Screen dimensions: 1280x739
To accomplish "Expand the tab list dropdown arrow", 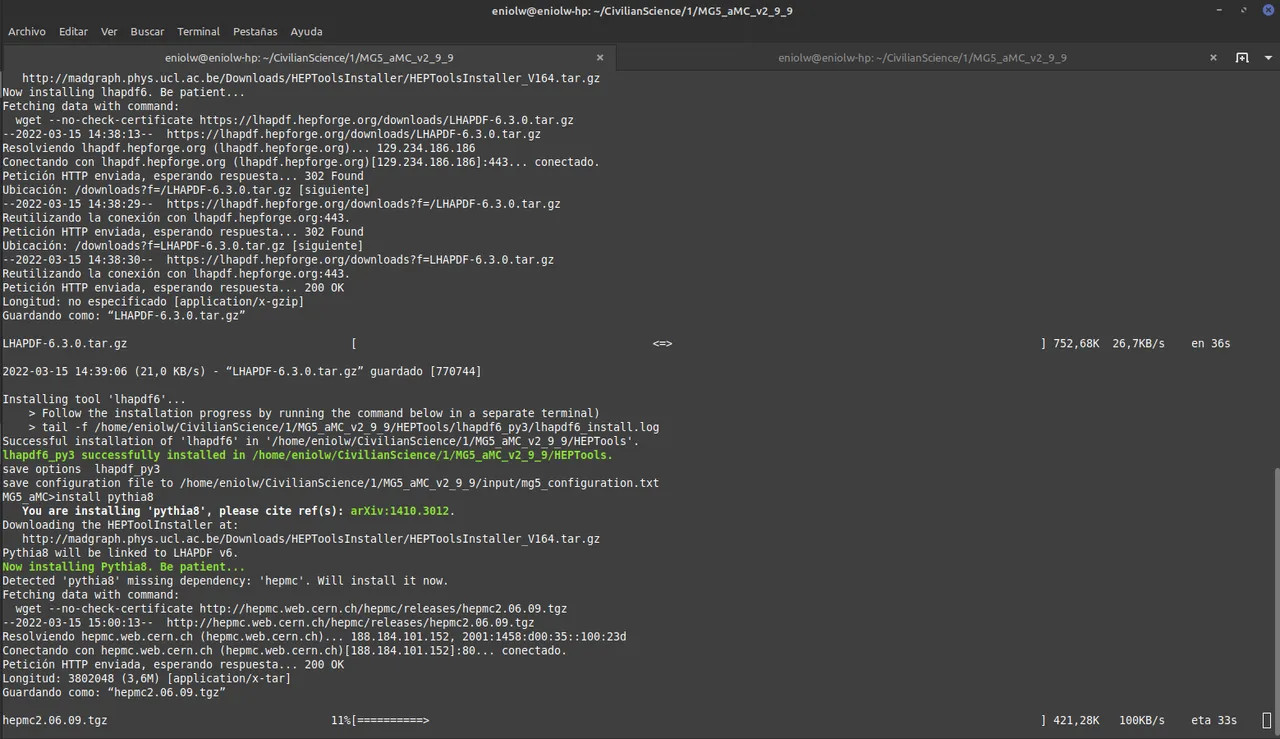I will pyautogui.click(x=1266, y=58).
